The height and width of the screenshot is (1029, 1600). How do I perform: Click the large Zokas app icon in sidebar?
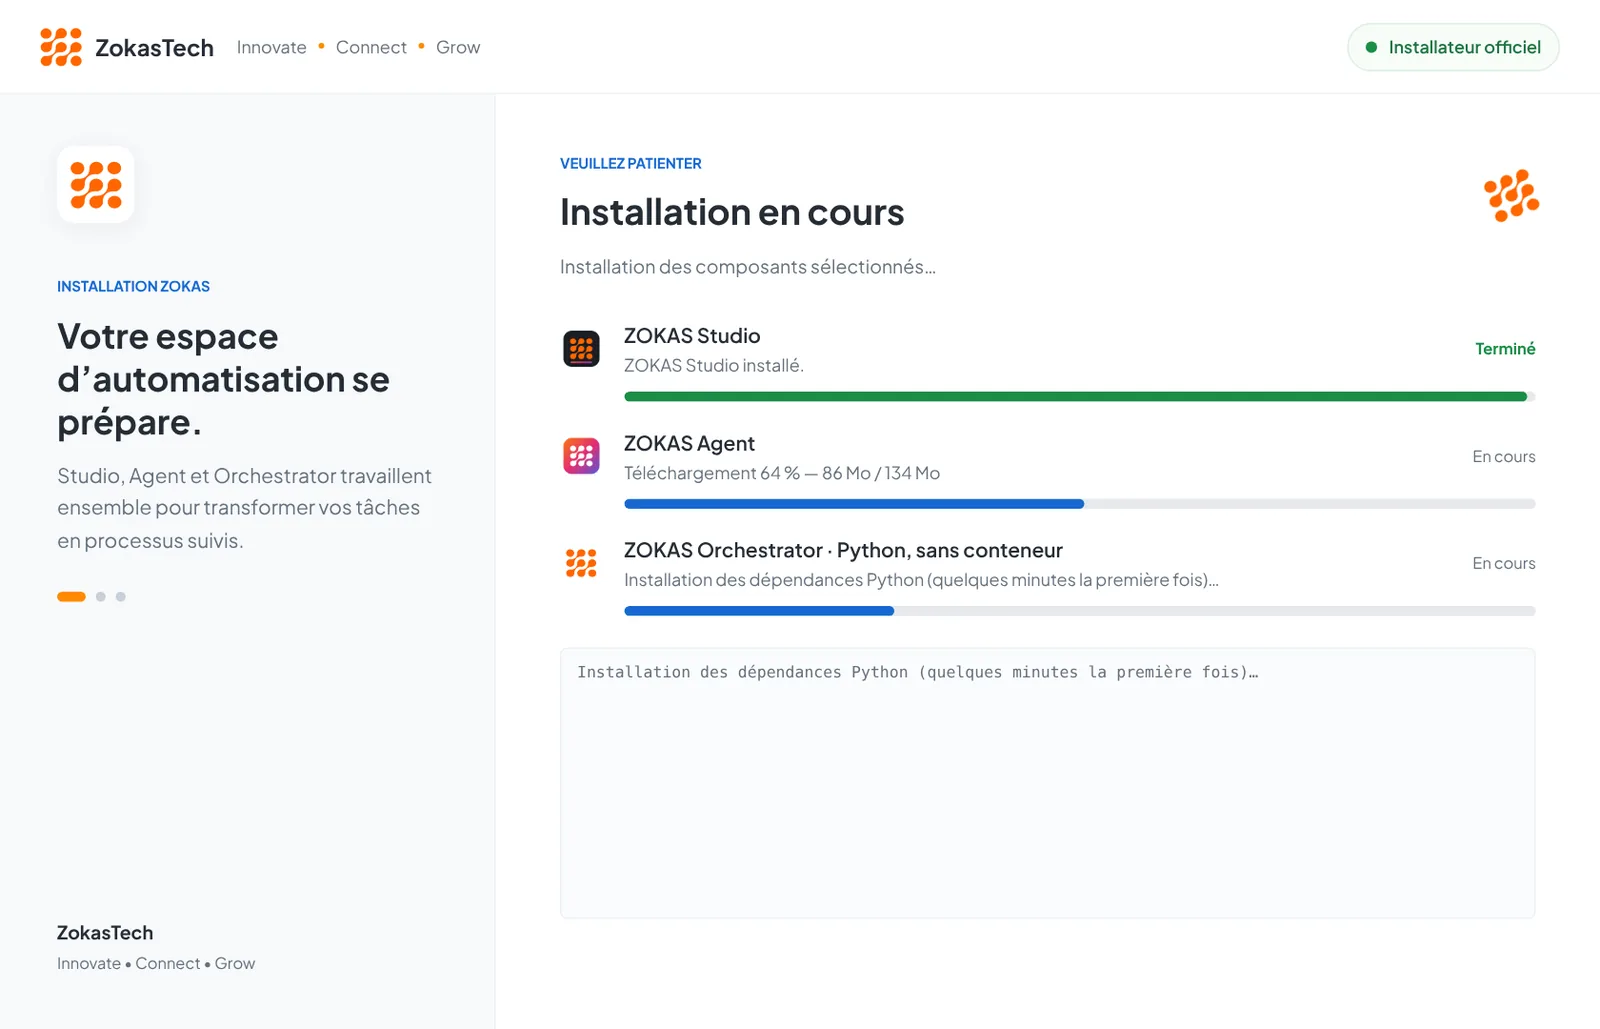[96, 185]
